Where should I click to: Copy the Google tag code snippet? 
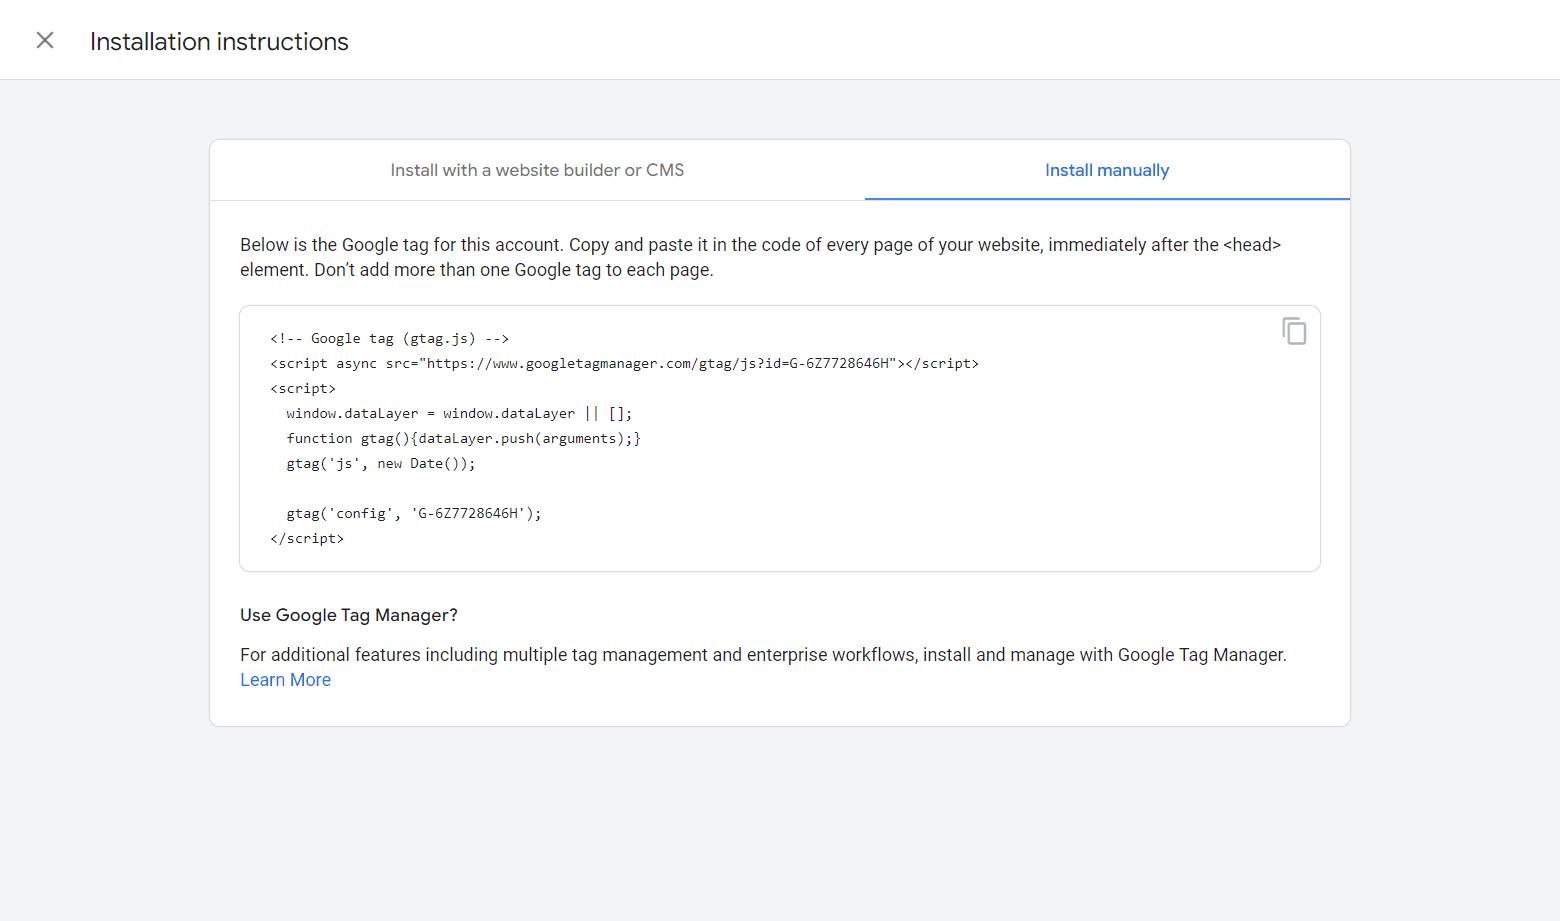[x=1294, y=331]
